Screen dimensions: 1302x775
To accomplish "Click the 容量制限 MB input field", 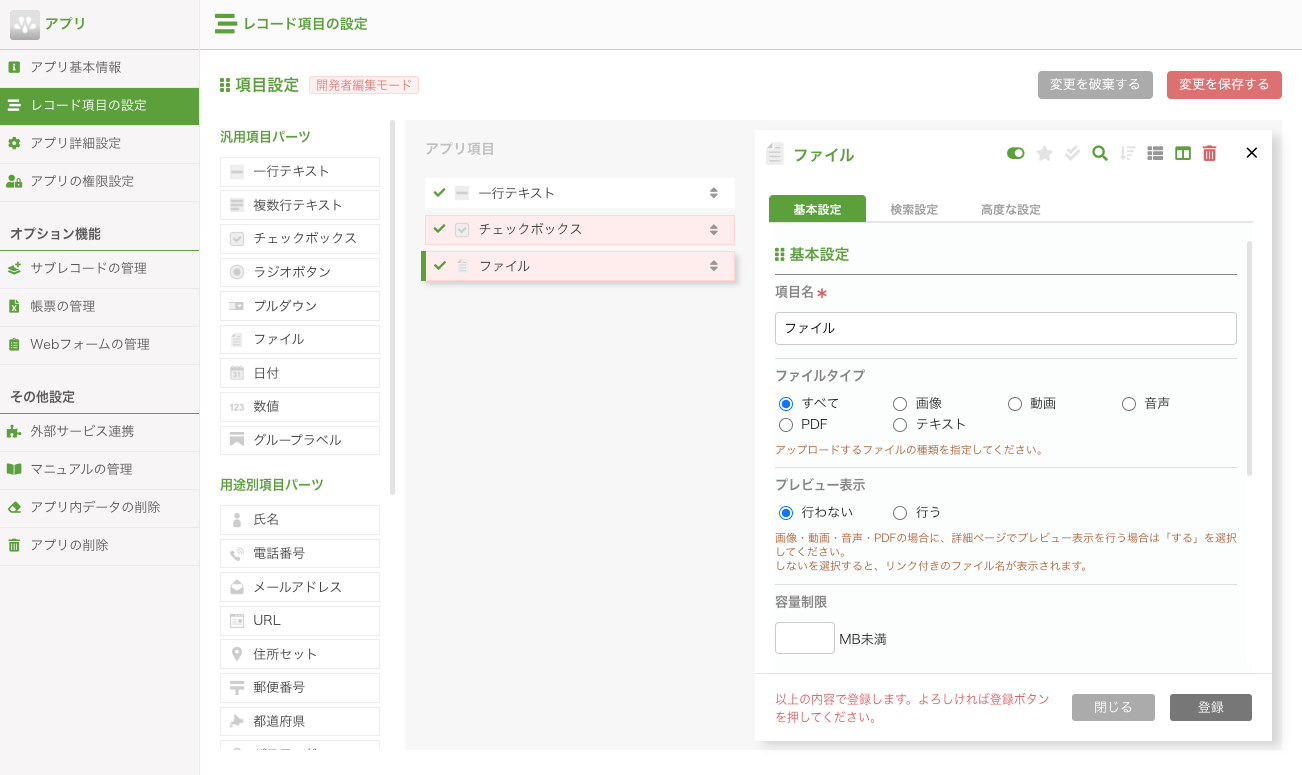I will point(804,637).
